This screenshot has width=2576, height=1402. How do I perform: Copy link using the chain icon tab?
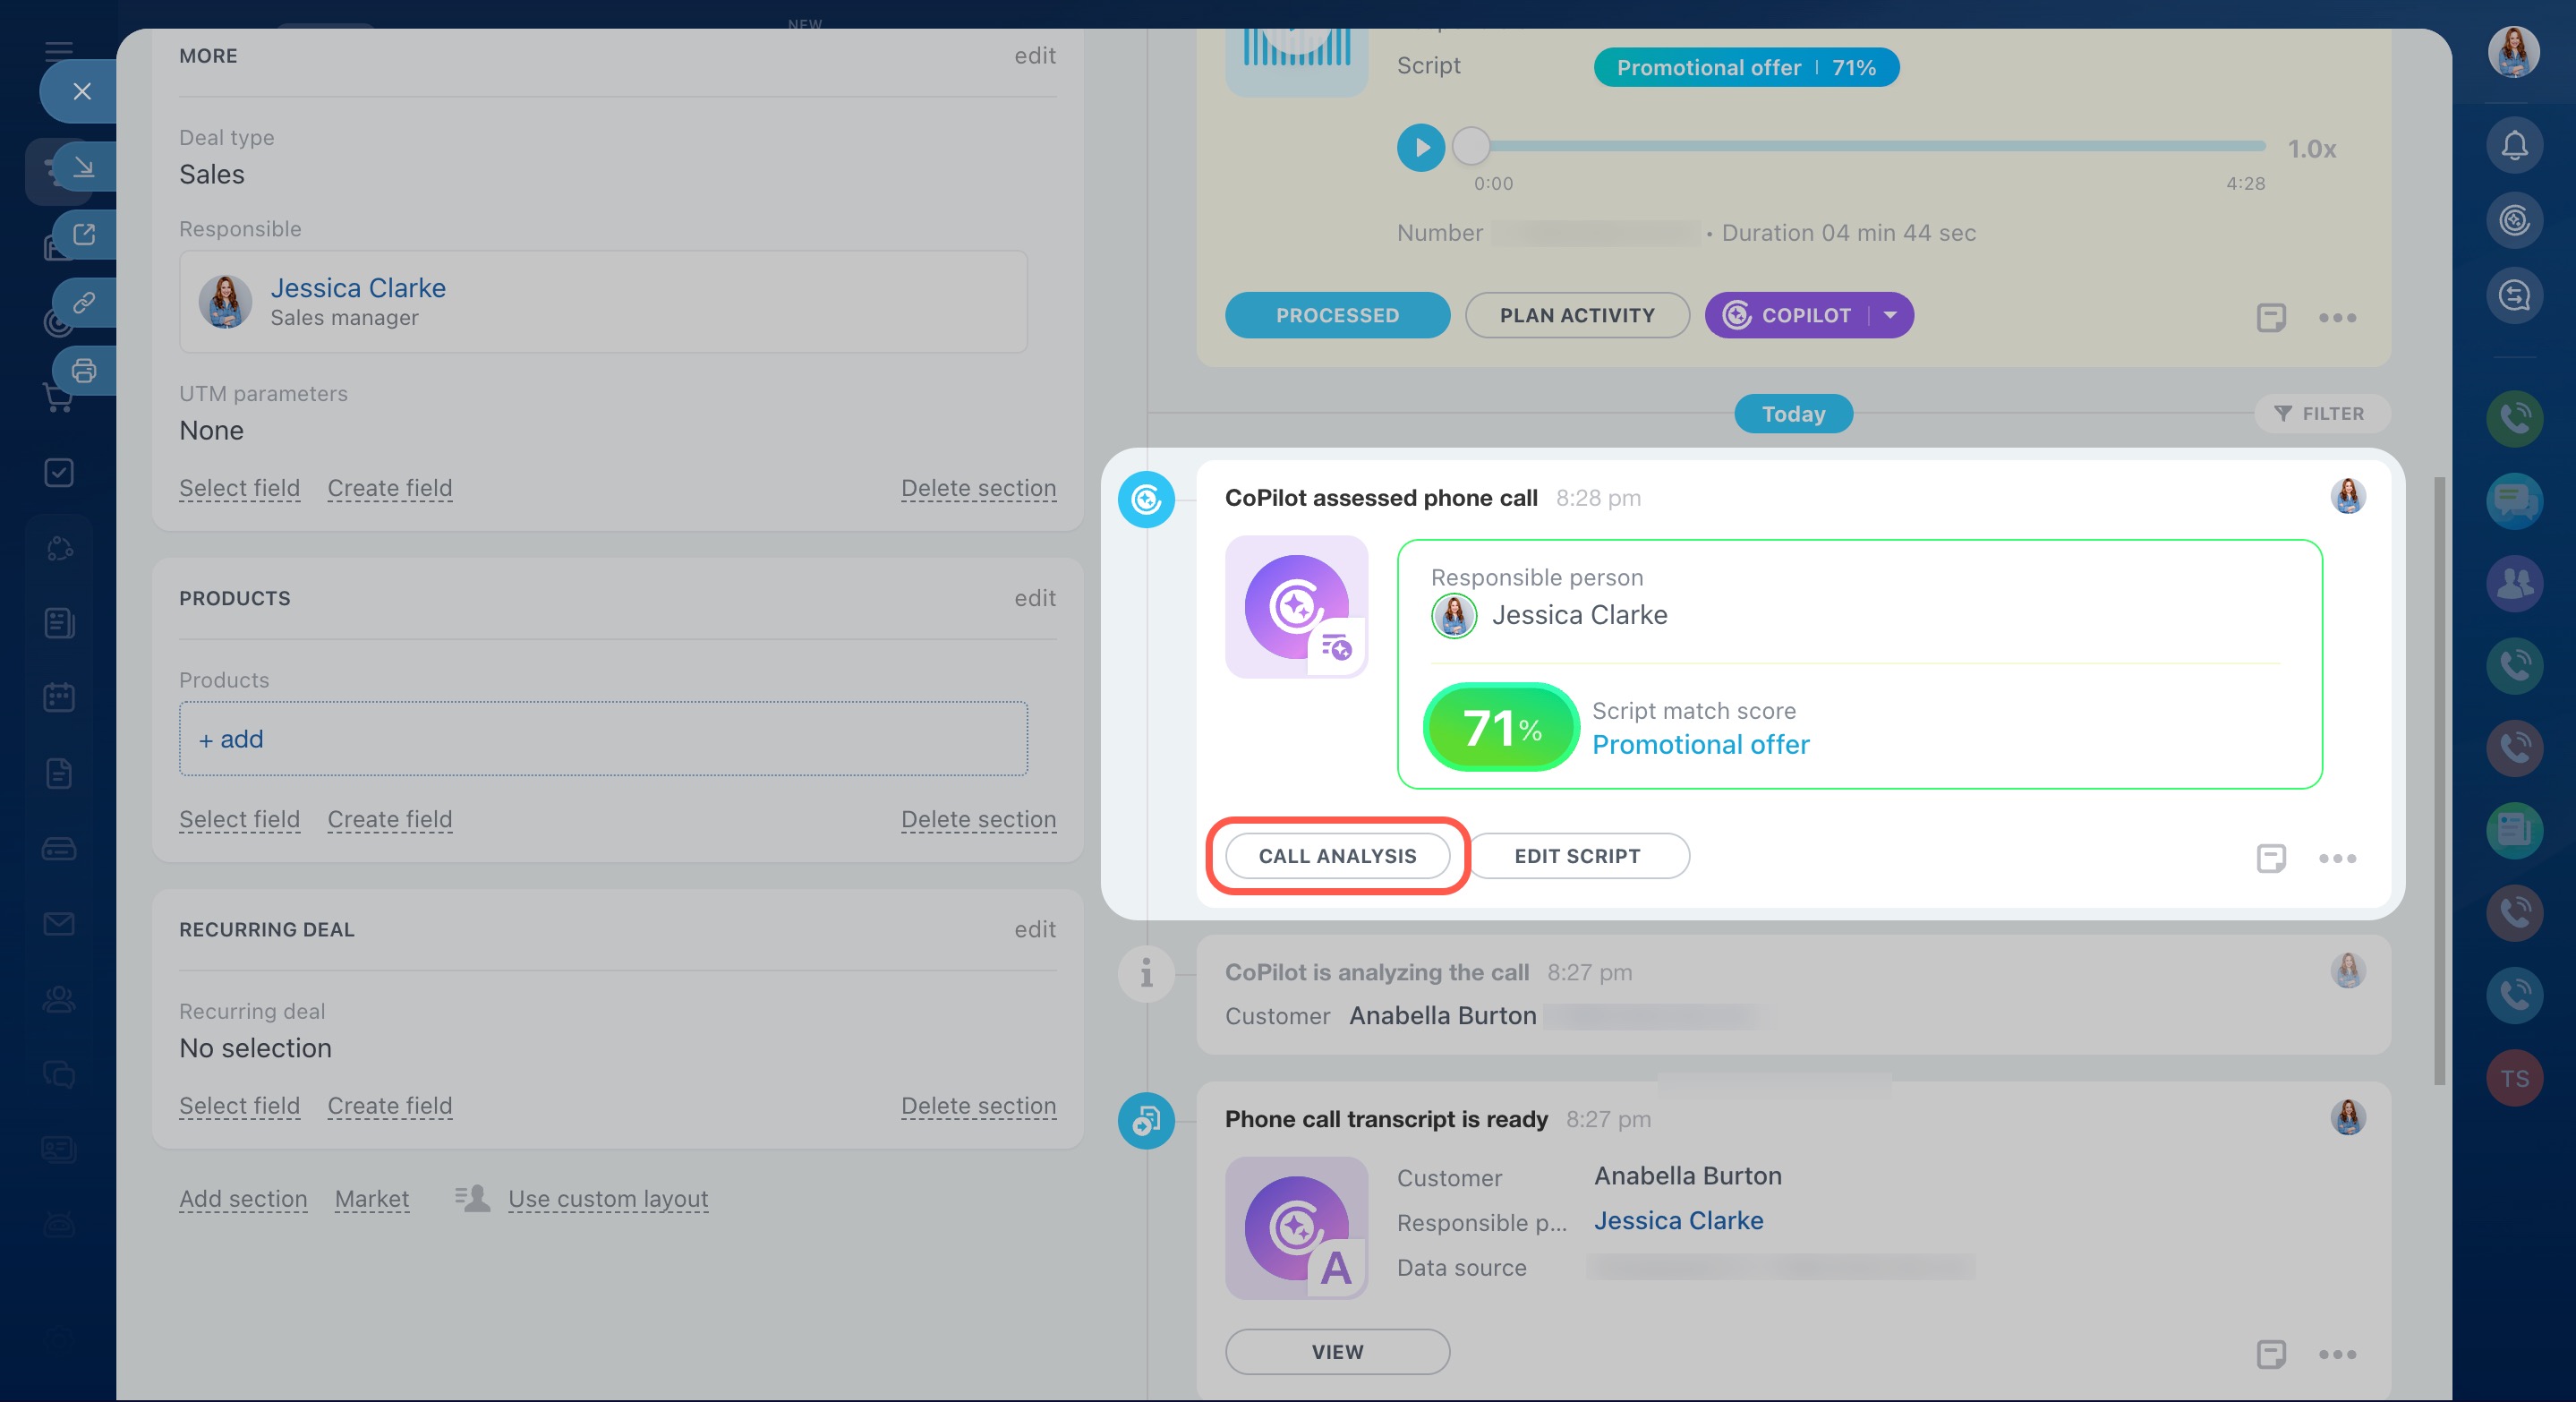(x=84, y=302)
